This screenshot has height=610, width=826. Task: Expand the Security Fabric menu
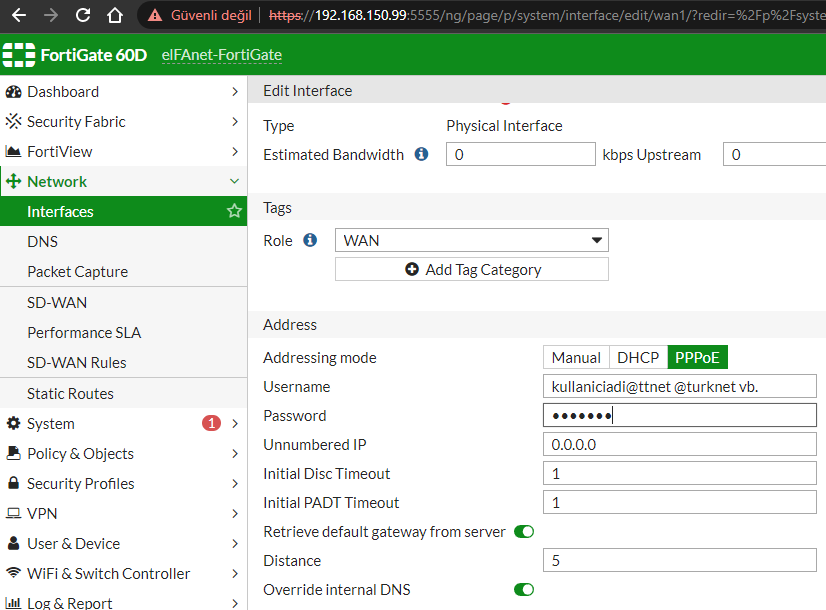pos(122,121)
